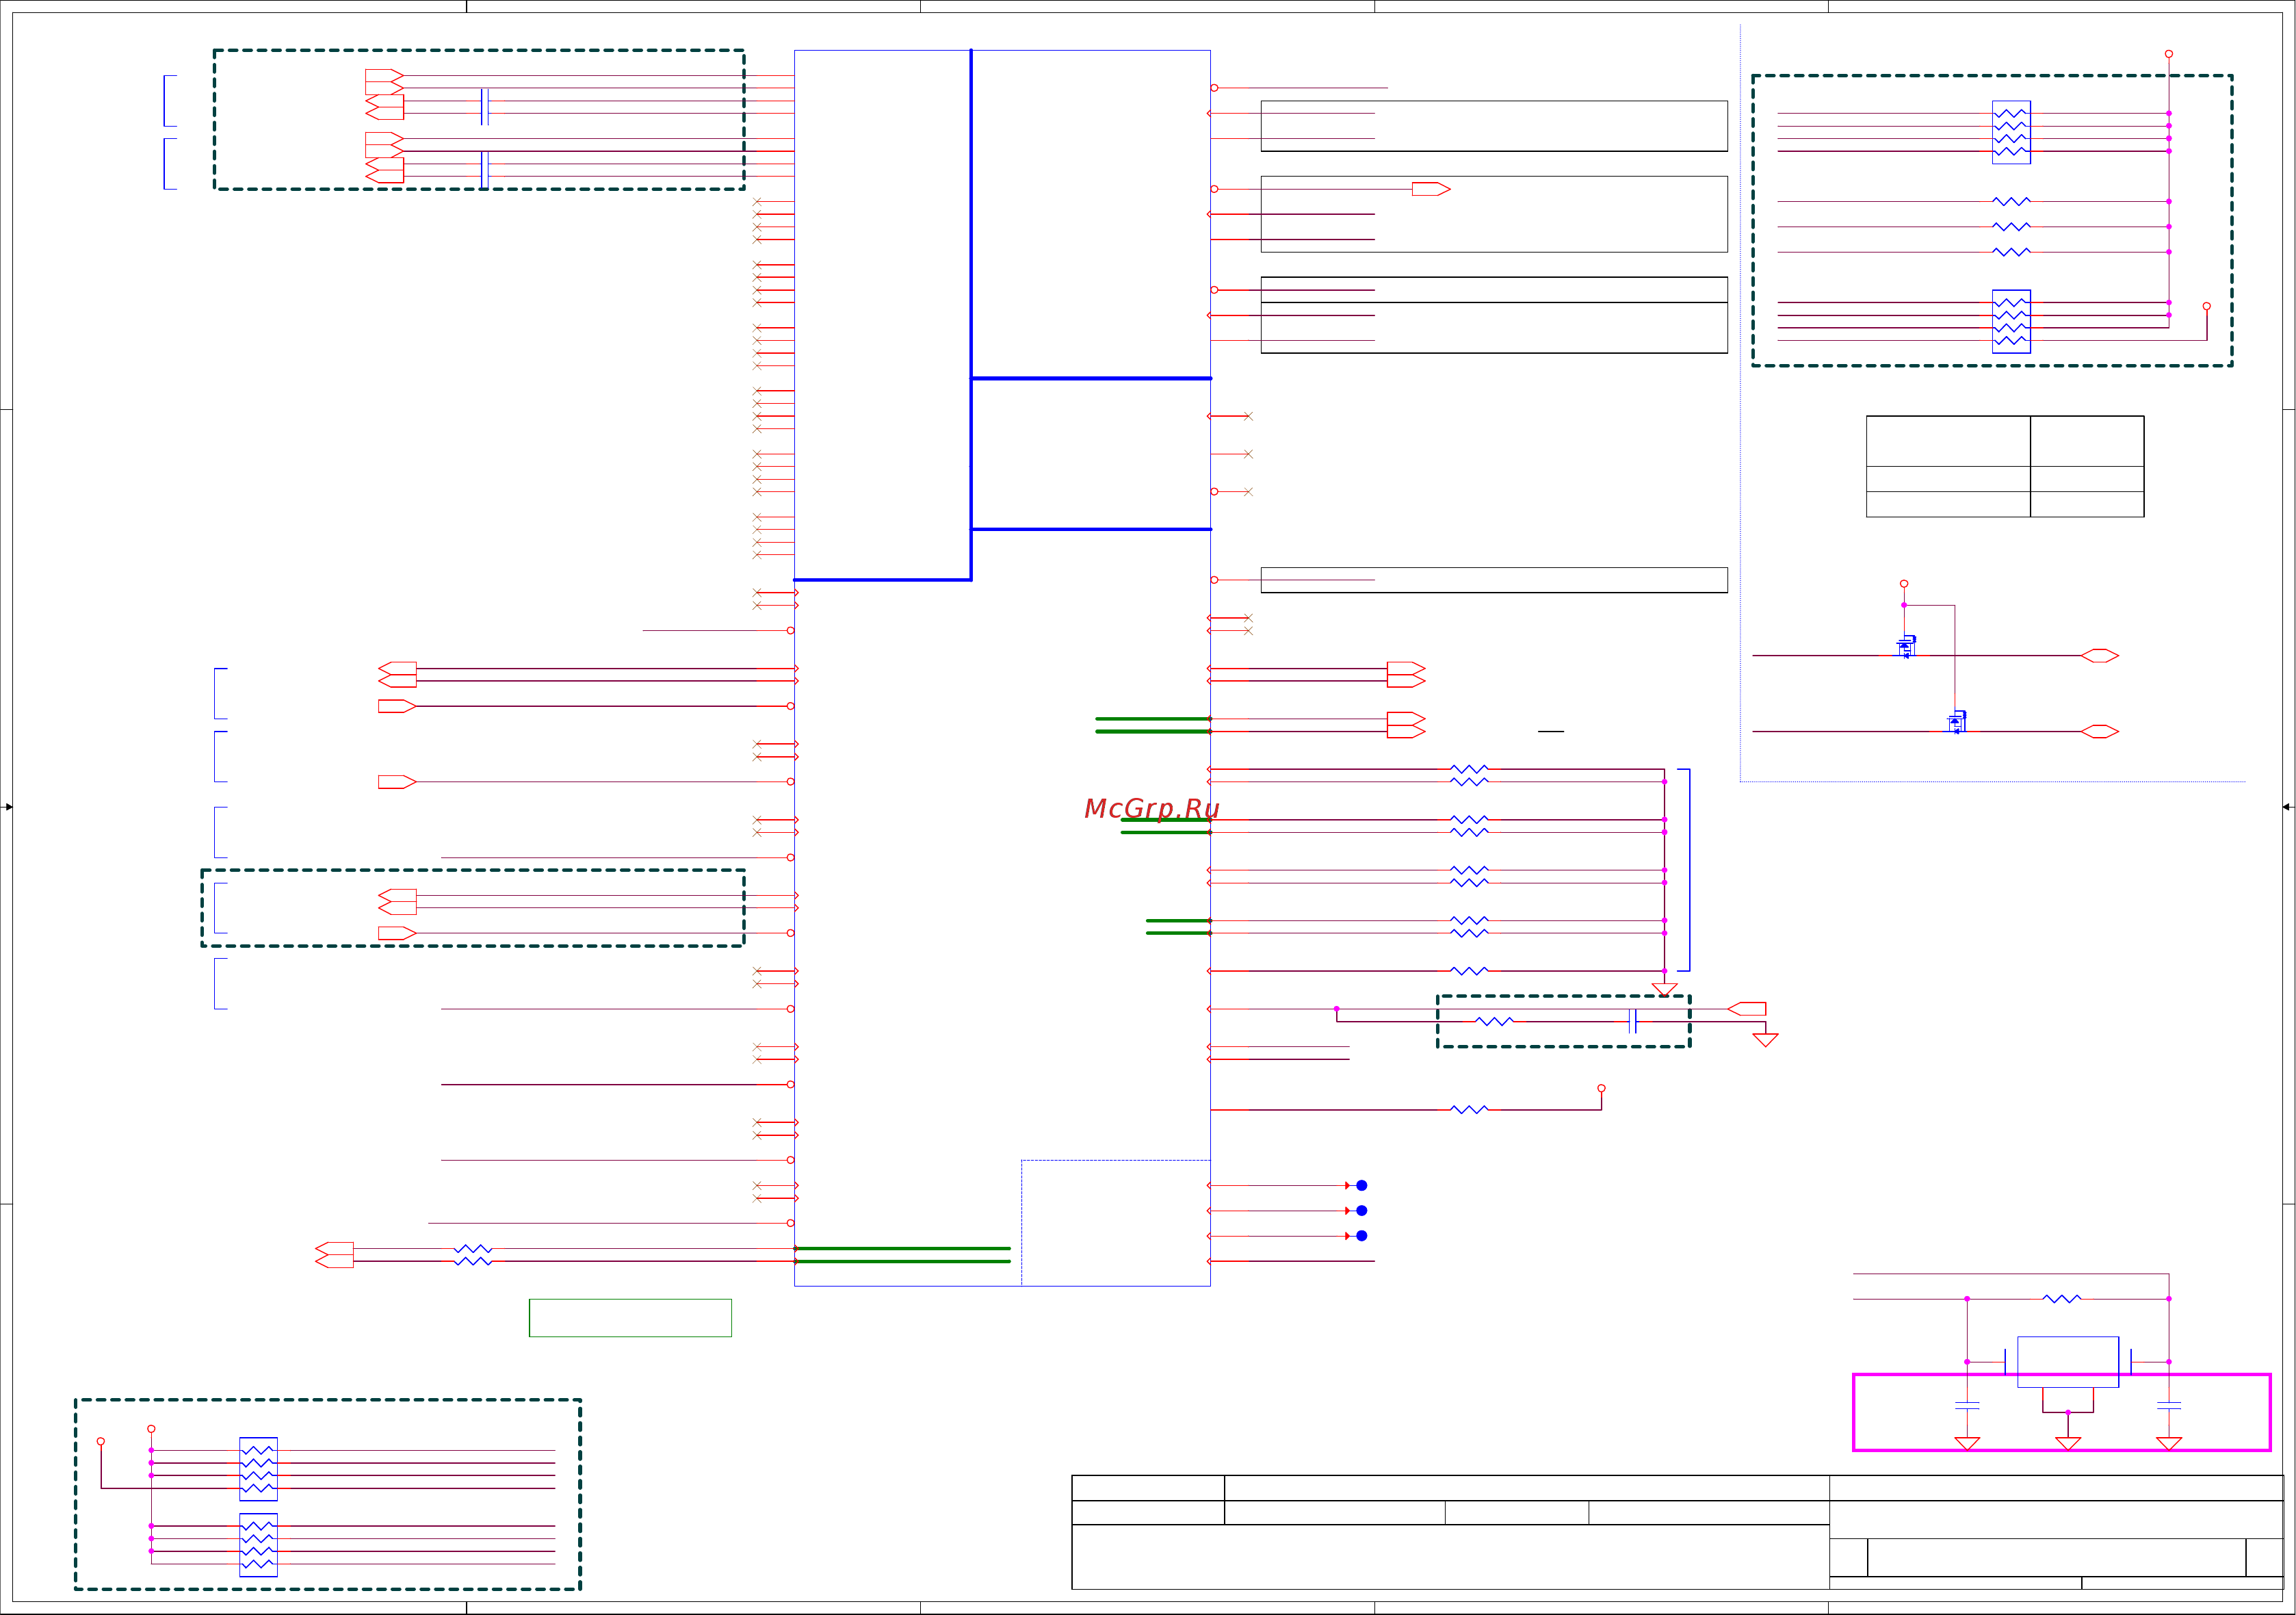This screenshot has width=2296, height=1615.
Task: Select the upper resistor pack in the bottom-left dashed block
Action: tap(258, 1469)
